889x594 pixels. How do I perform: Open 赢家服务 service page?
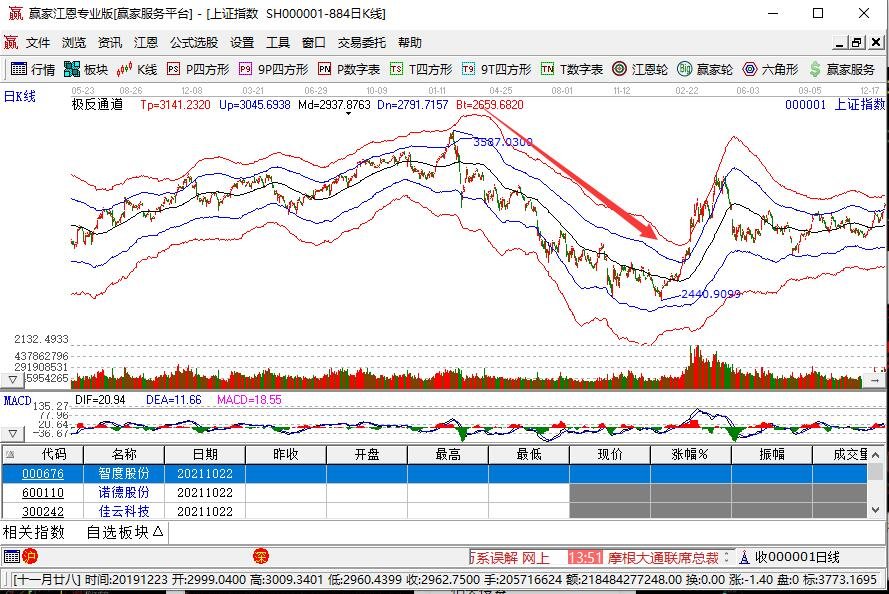coord(842,69)
